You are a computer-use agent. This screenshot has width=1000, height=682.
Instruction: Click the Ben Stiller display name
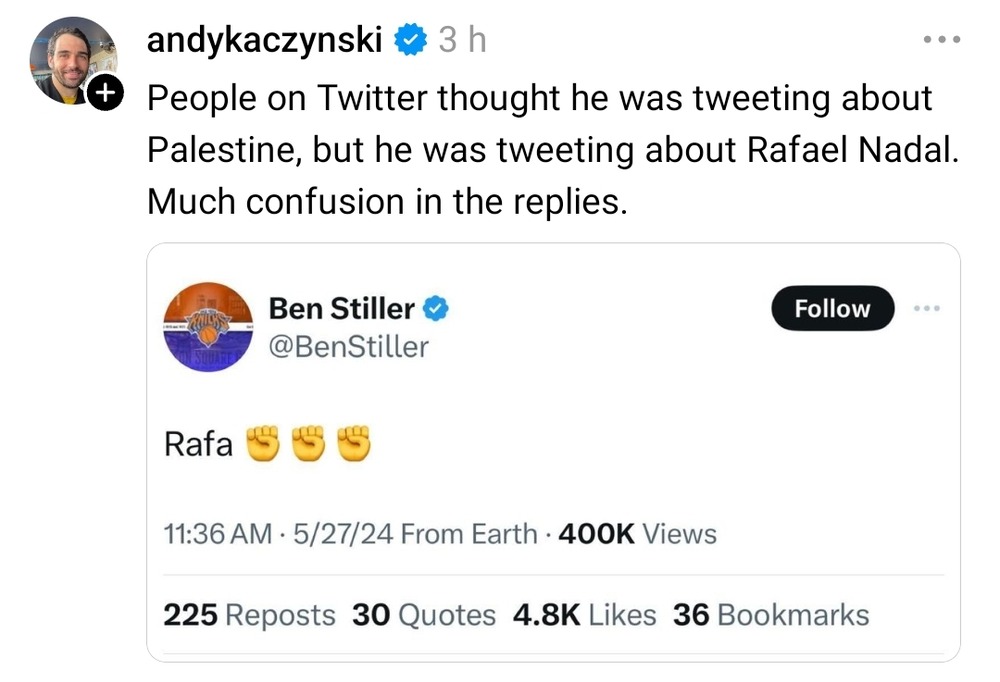click(x=341, y=309)
